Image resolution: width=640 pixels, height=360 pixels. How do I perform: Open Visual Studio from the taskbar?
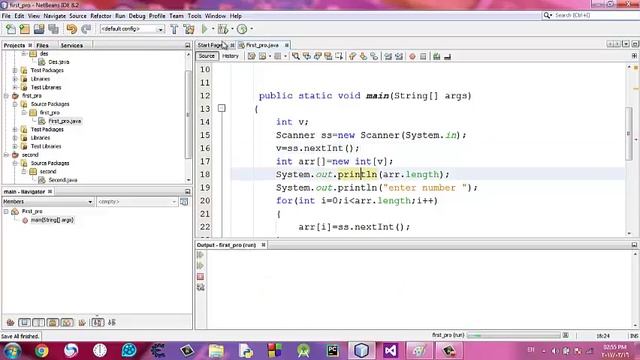390,351
